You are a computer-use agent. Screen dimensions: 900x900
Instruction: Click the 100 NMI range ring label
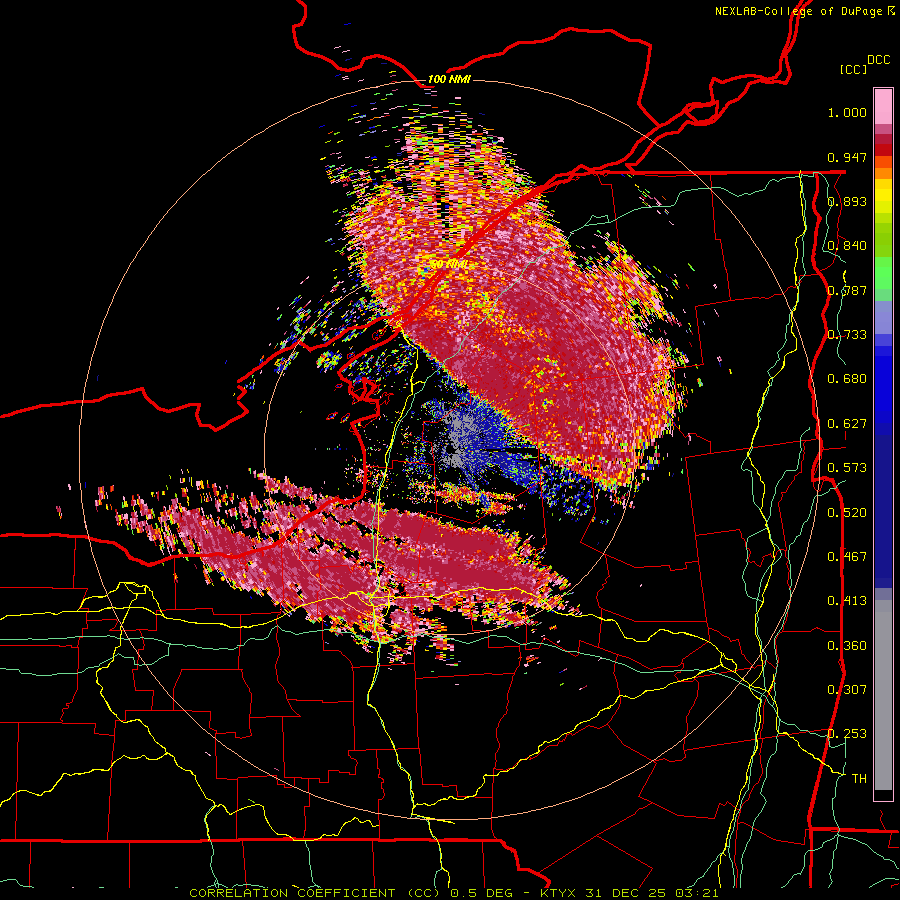click(449, 79)
